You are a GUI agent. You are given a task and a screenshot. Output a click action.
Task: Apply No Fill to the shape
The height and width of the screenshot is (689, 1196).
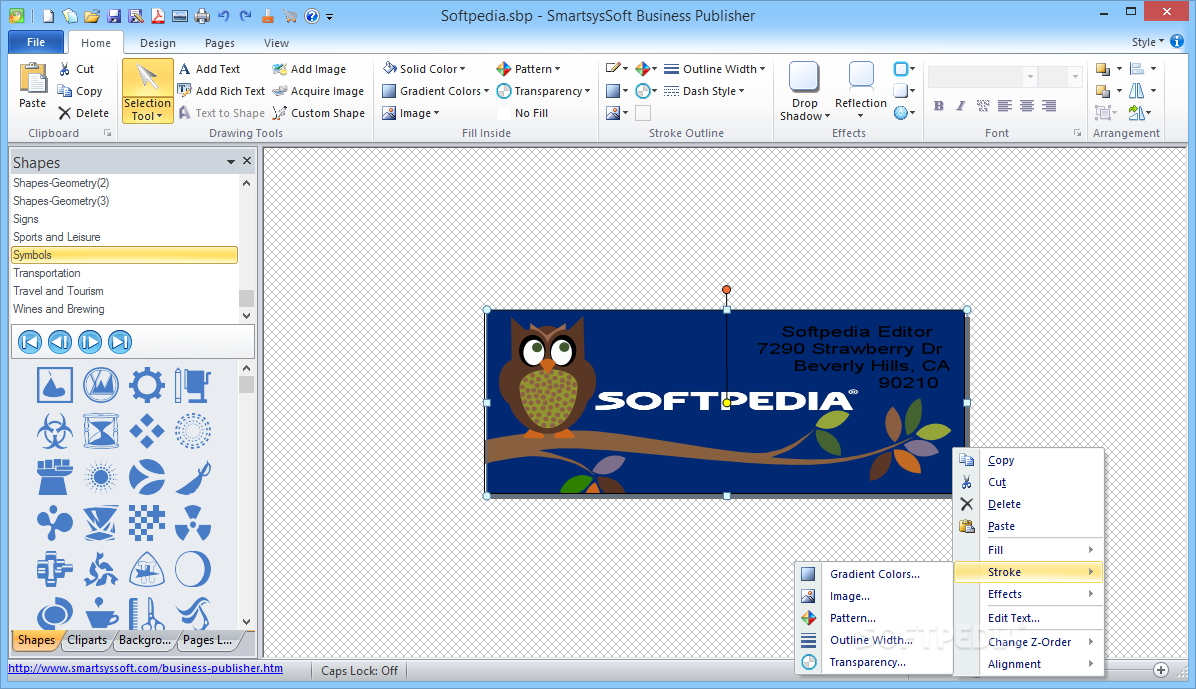[522, 113]
